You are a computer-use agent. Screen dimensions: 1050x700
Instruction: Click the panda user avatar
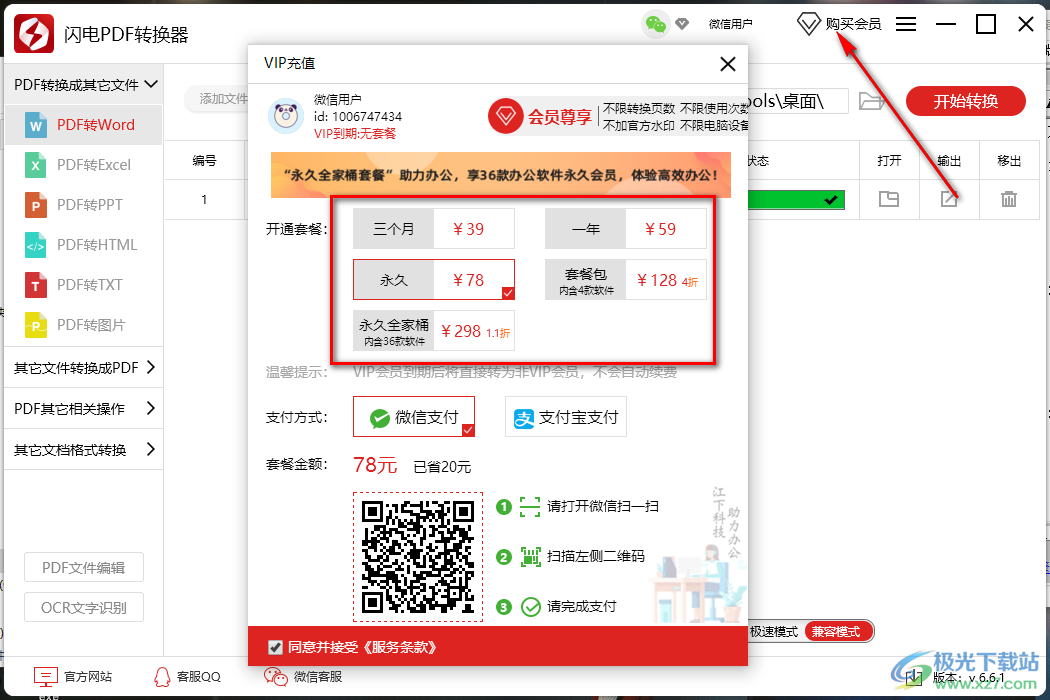[286, 116]
